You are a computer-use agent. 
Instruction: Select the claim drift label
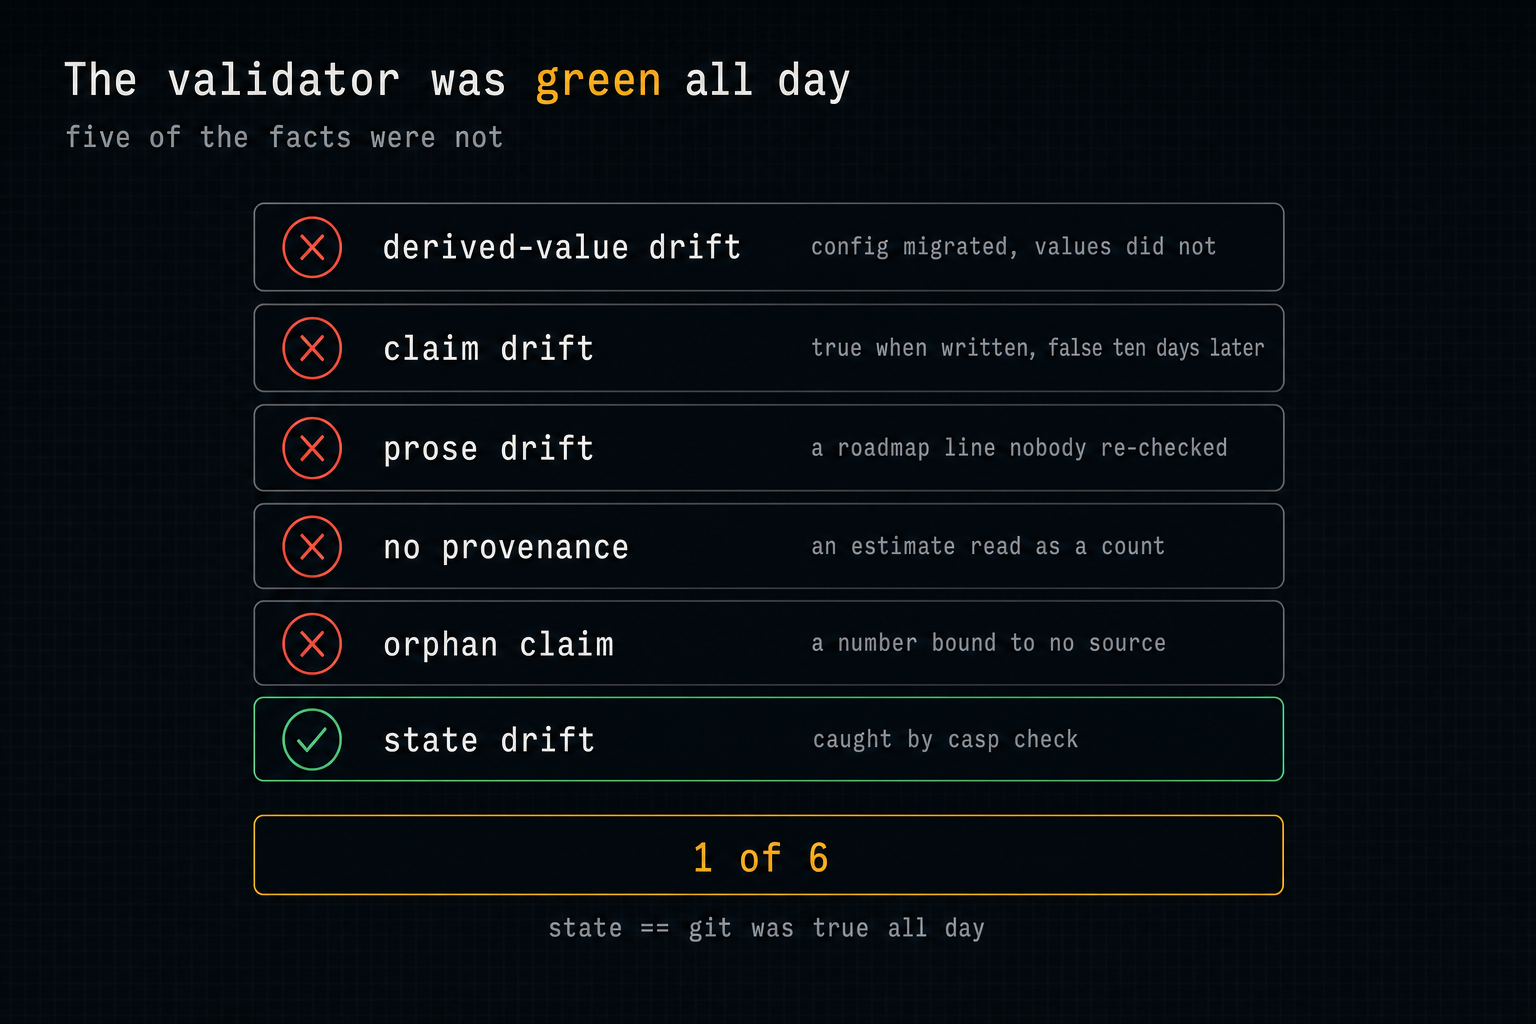489,348
